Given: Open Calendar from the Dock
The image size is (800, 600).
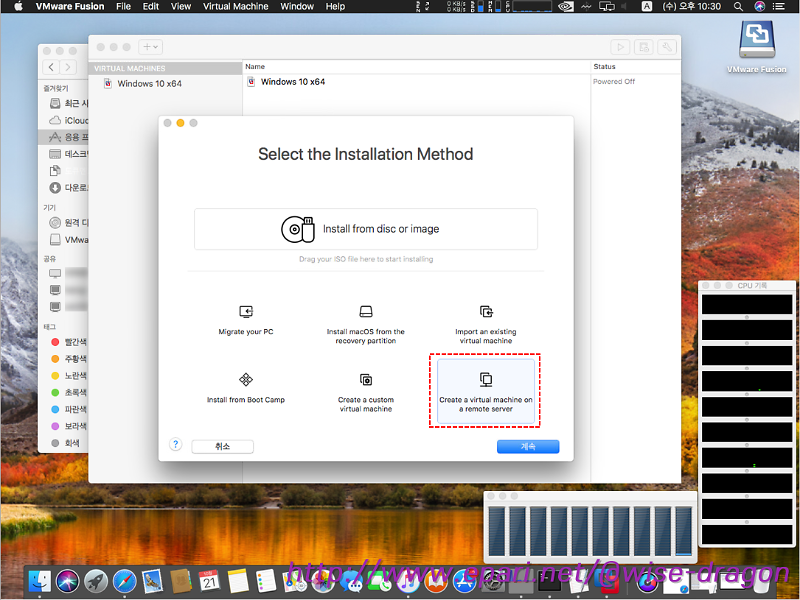Looking at the screenshot, I should [209, 581].
